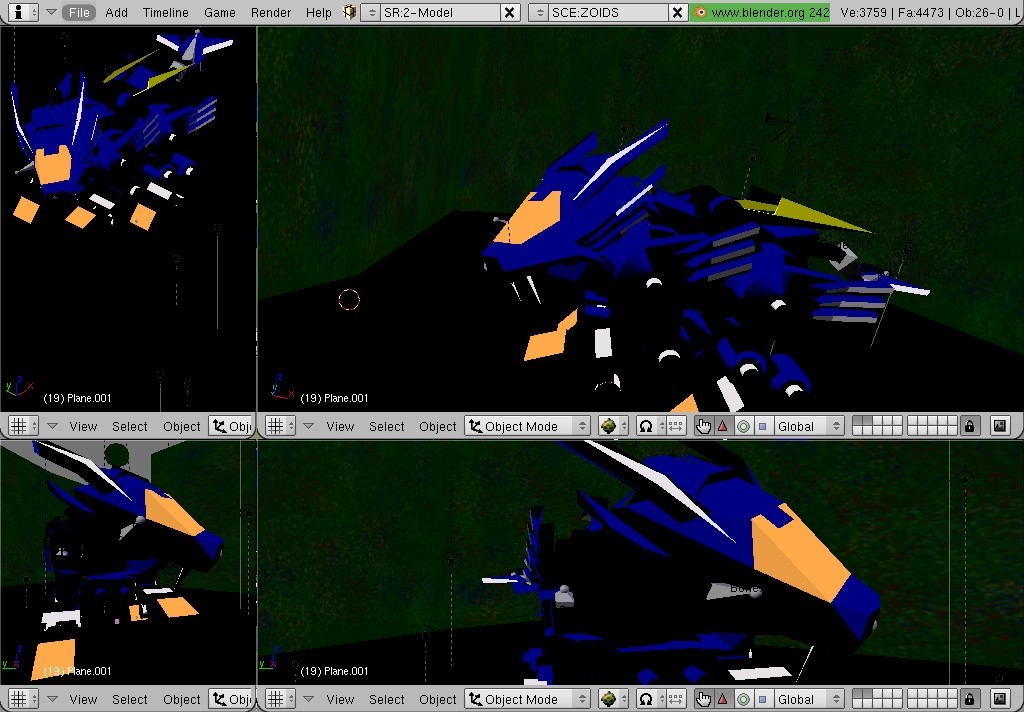This screenshot has width=1024, height=712.
Task: Click render-this-window icon in top-right view header
Action: click(x=1000, y=426)
